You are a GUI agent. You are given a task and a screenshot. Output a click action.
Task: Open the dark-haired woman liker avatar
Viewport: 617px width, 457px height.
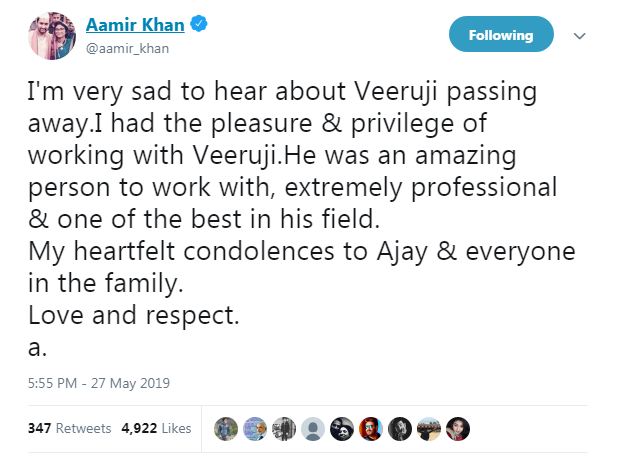click(x=458, y=428)
